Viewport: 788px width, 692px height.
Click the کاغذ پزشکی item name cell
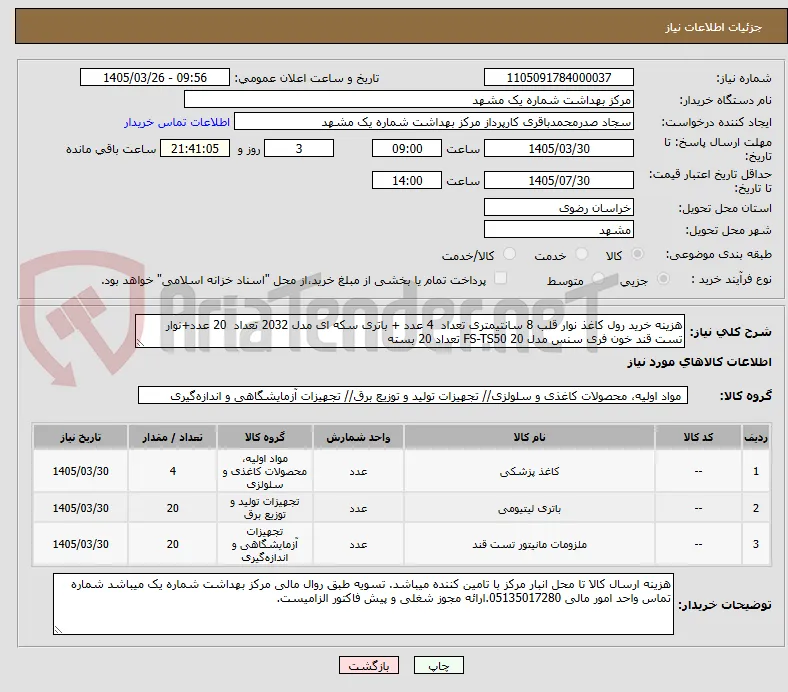[529, 471]
